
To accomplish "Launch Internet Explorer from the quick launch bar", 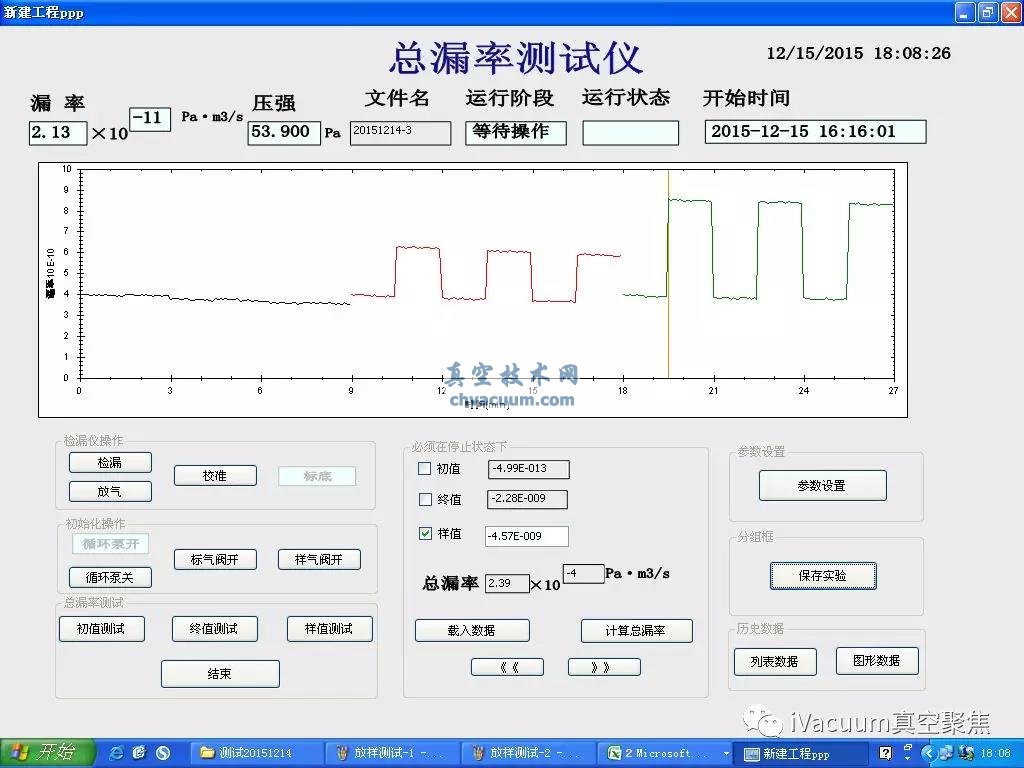I will (116, 752).
